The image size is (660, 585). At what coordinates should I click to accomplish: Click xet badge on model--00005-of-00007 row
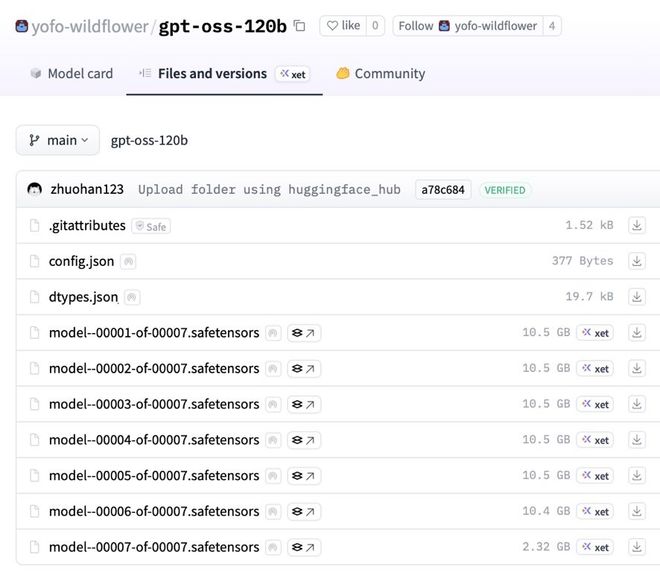click(595, 476)
